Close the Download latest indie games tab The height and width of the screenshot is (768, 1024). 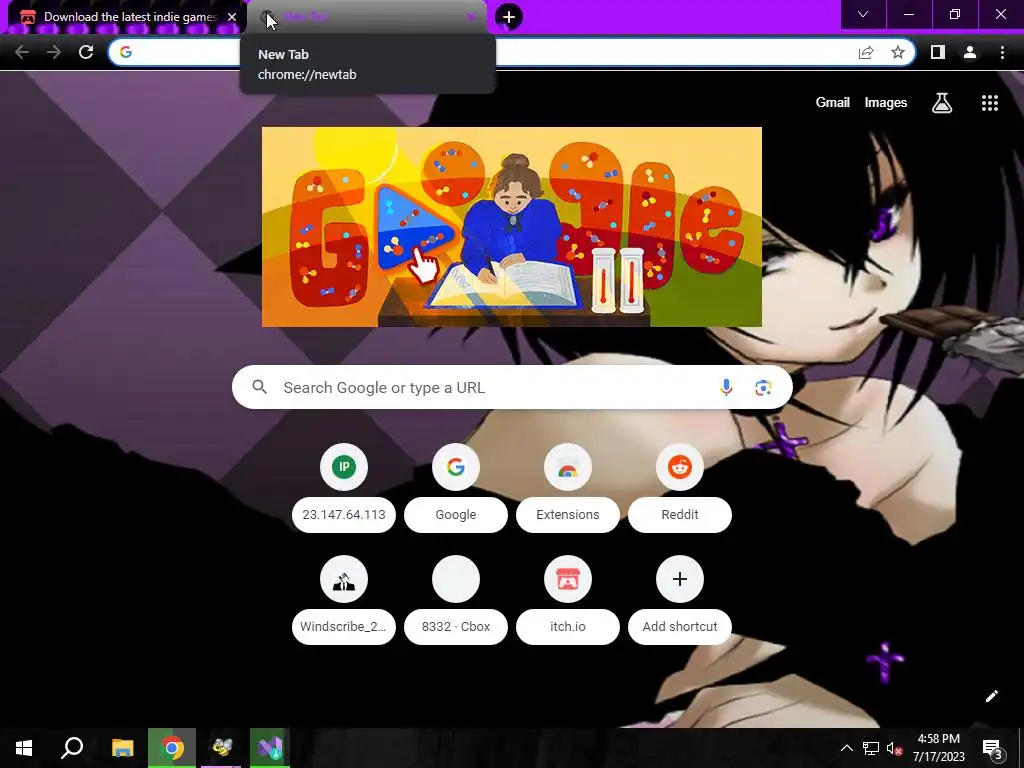(232, 17)
